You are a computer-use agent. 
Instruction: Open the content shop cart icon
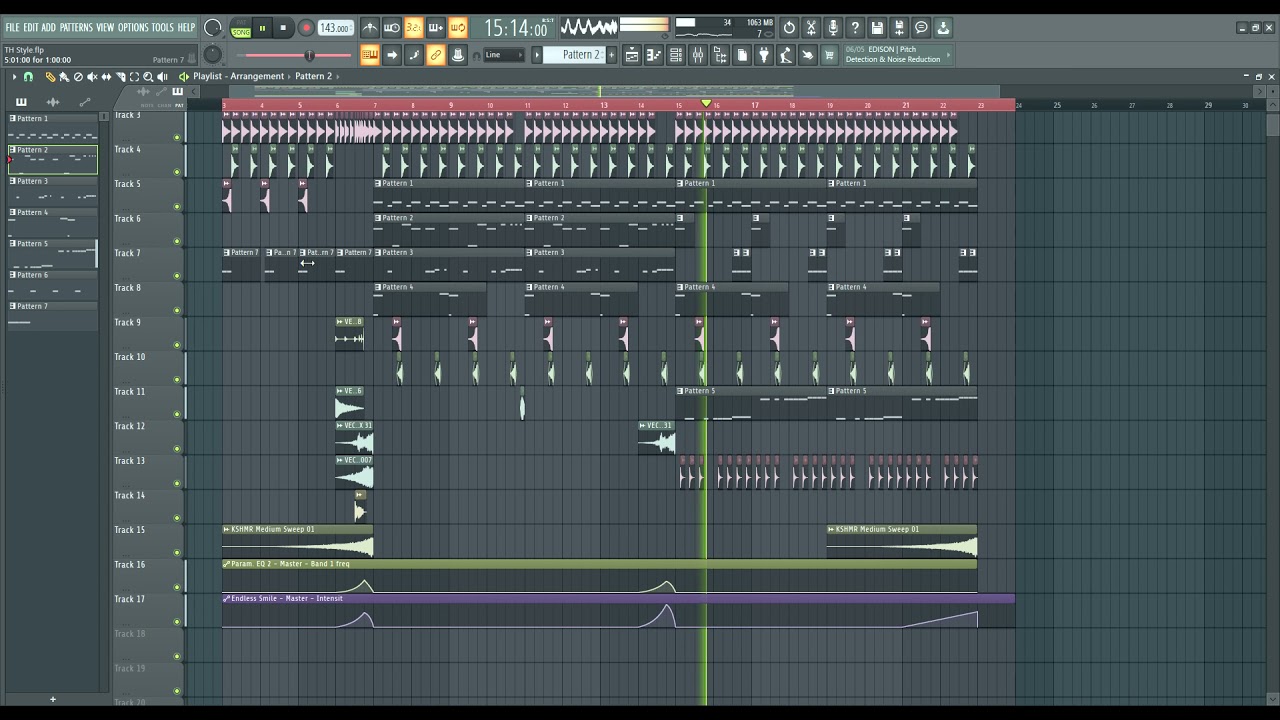(x=830, y=55)
